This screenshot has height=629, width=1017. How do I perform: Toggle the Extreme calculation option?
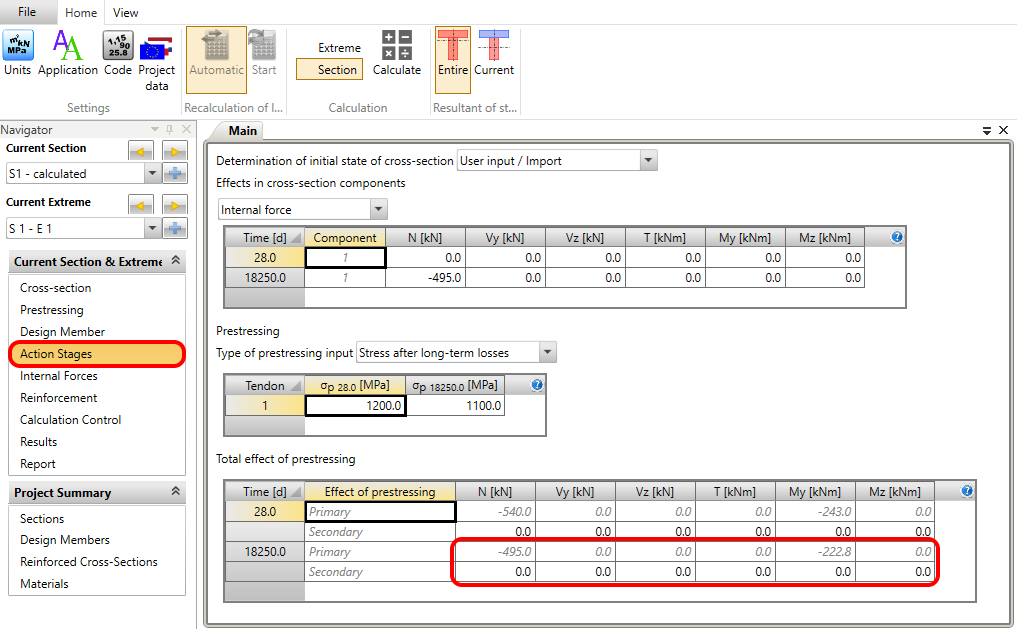click(339, 48)
